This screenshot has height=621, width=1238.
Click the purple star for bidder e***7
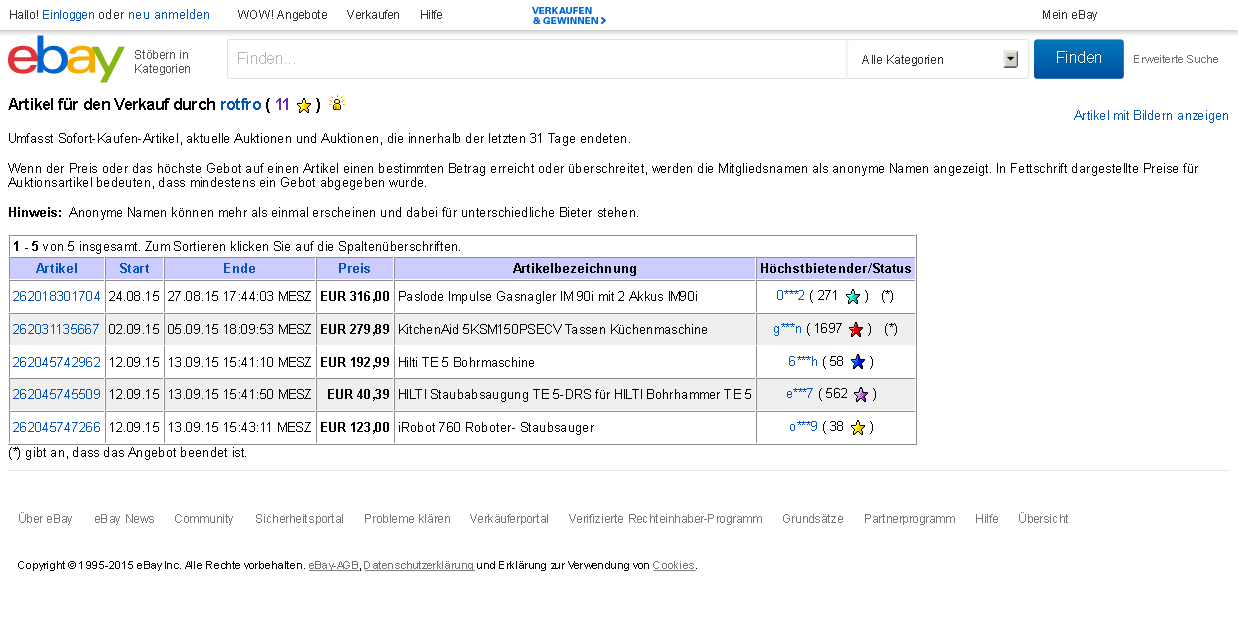tap(860, 395)
